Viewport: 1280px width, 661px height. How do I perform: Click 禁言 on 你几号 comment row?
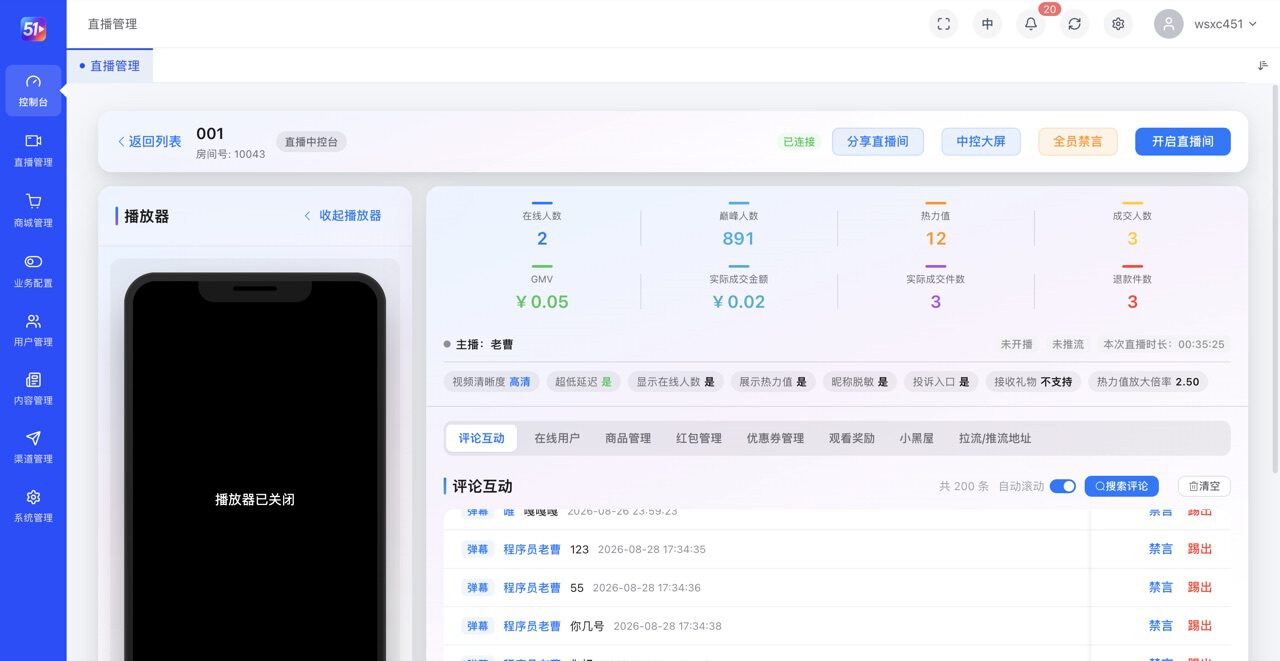pos(1161,626)
